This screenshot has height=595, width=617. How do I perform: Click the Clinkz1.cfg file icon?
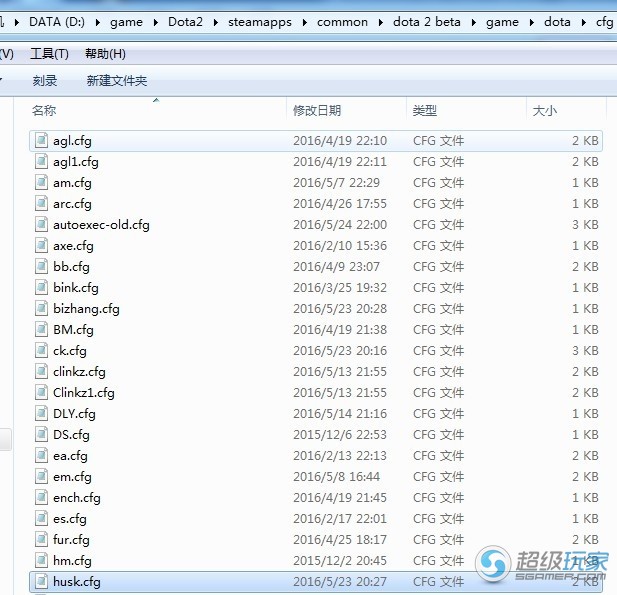click(x=41, y=392)
